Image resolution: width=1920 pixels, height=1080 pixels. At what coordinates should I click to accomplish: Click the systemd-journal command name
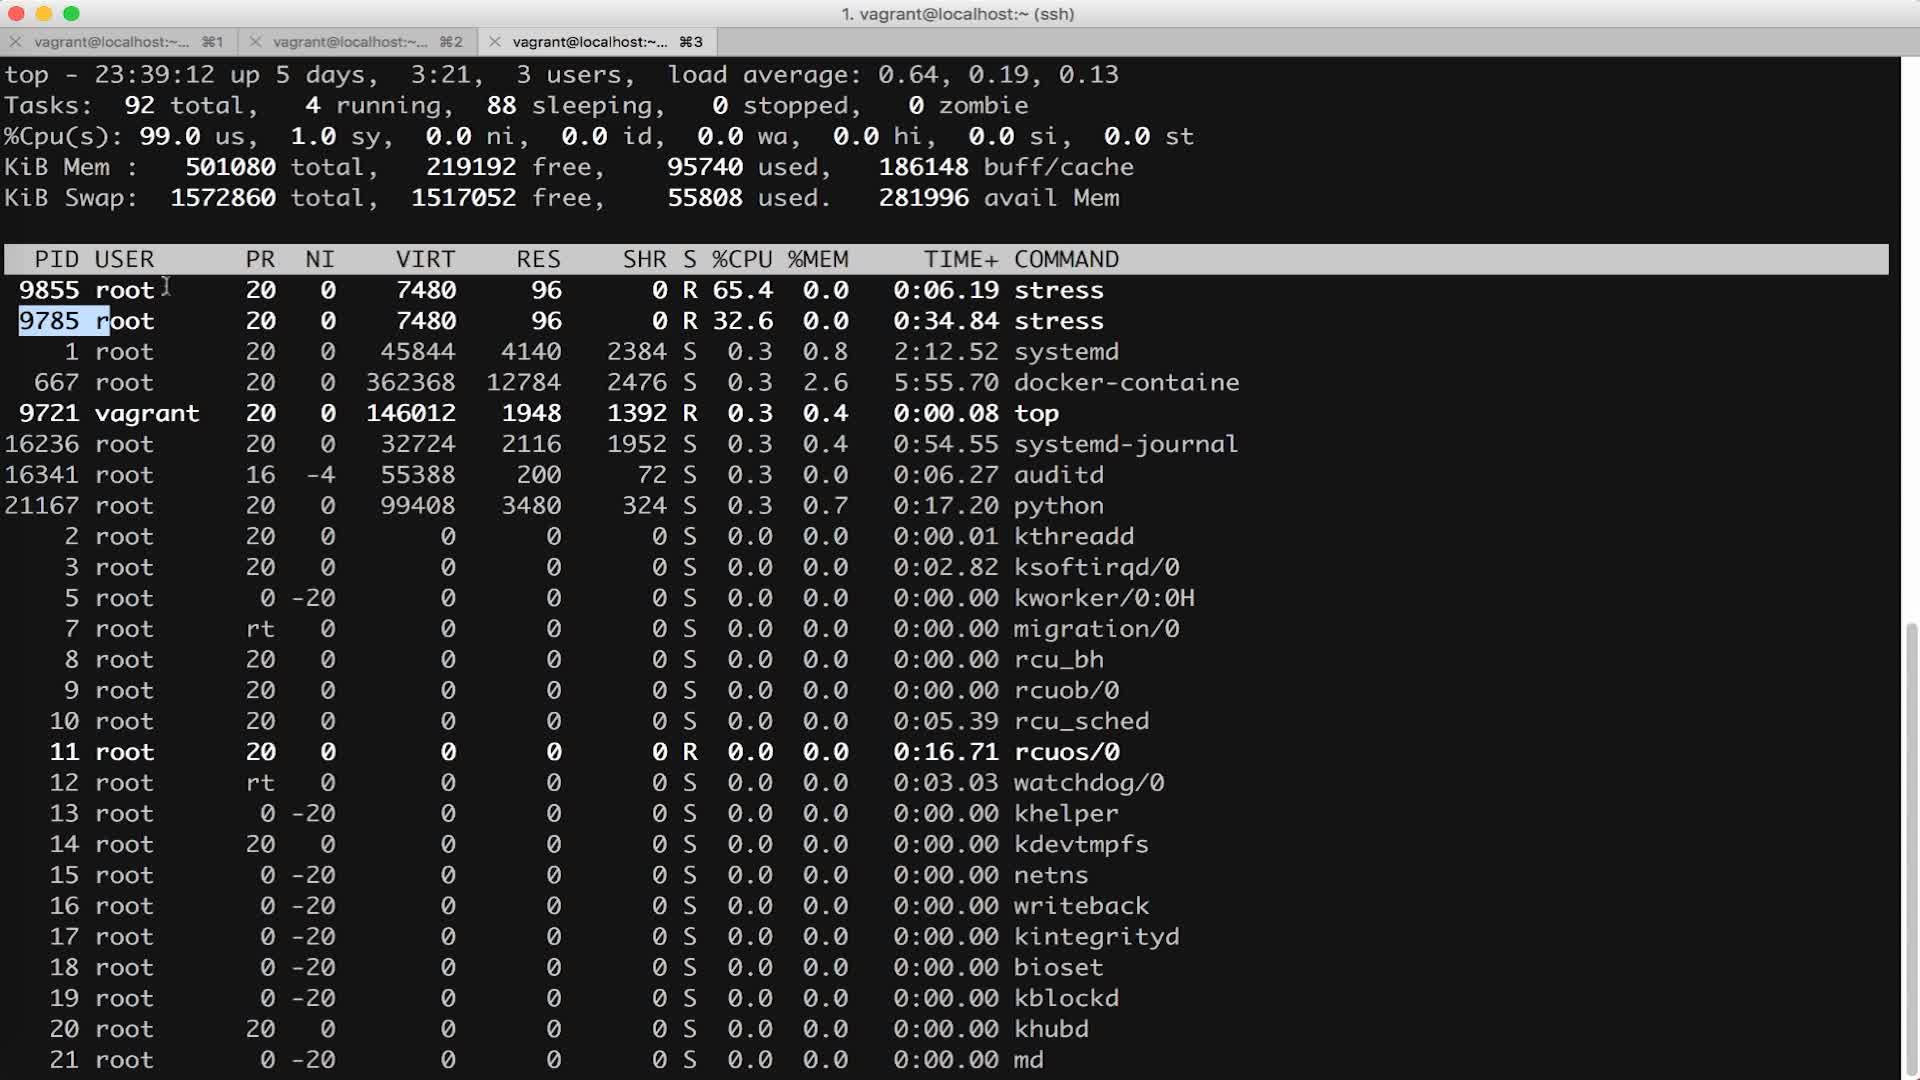point(1125,444)
